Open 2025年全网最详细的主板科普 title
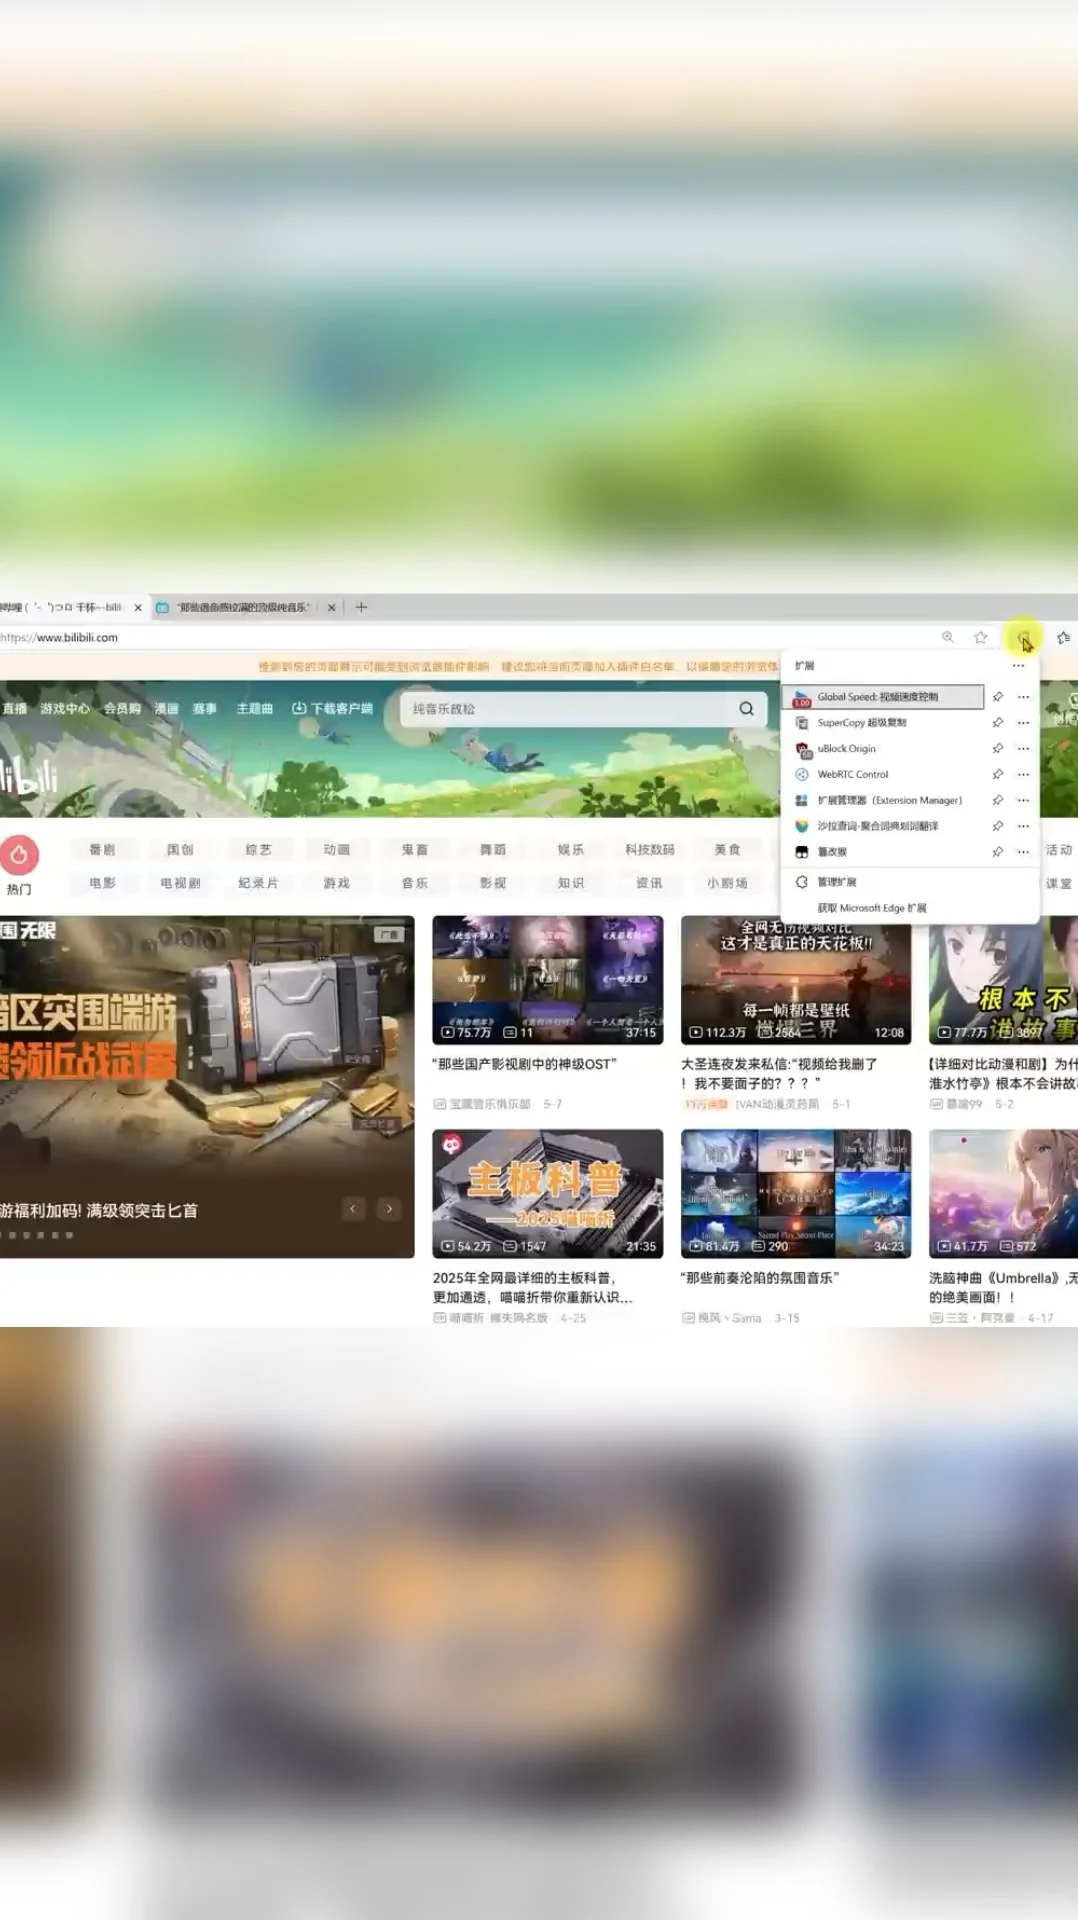 532,1287
